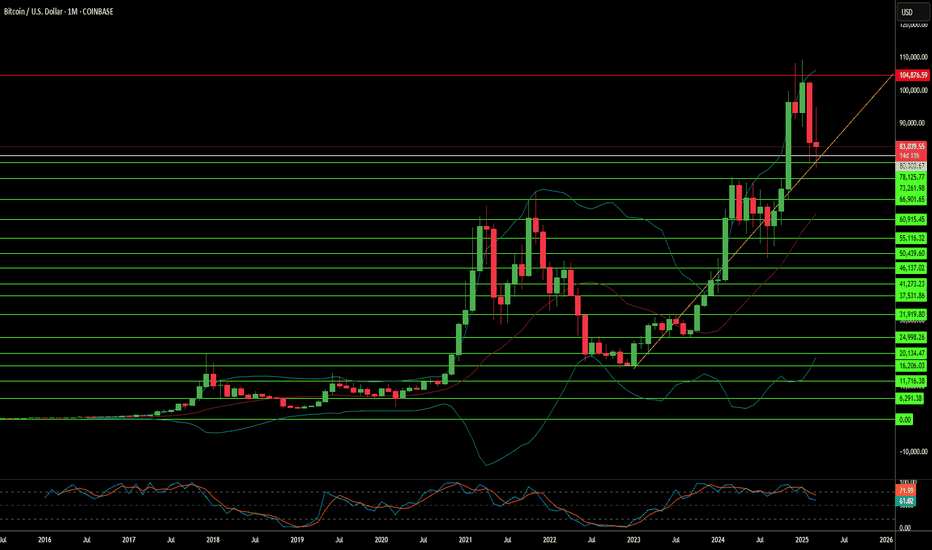Screen dimensions: 932x550
Task: Click the 2018 label on time axis
Action: 213,540
